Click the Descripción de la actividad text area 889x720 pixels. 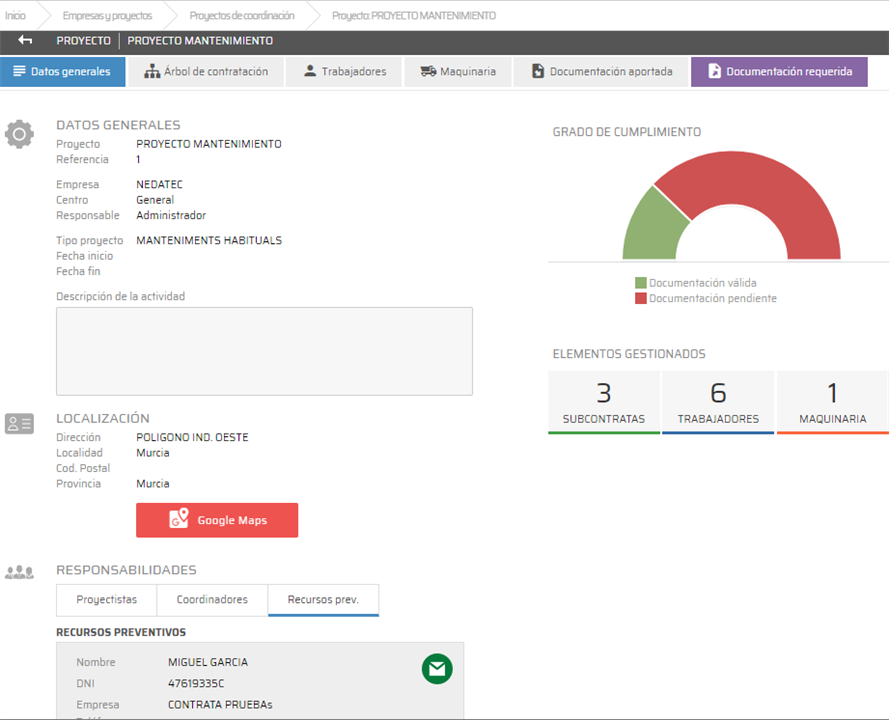point(264,351)
